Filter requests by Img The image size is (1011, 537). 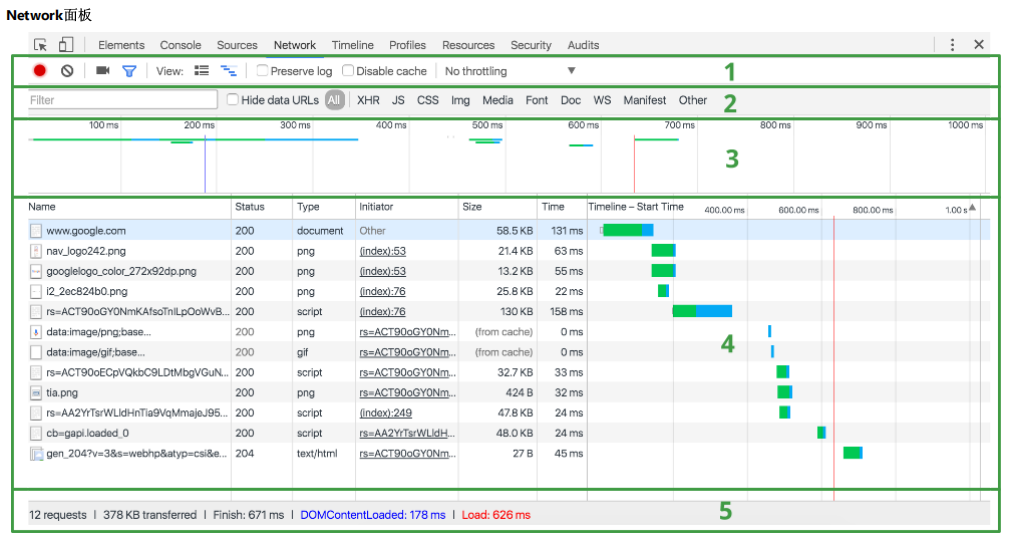460,101
